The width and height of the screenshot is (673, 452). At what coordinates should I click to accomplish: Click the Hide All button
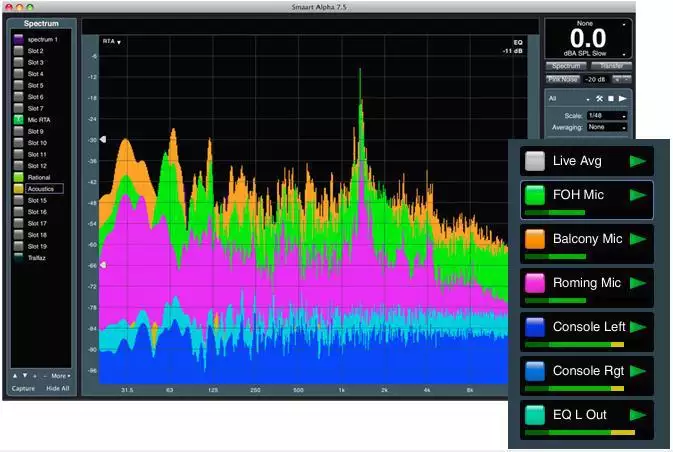[x=58, y=388]
